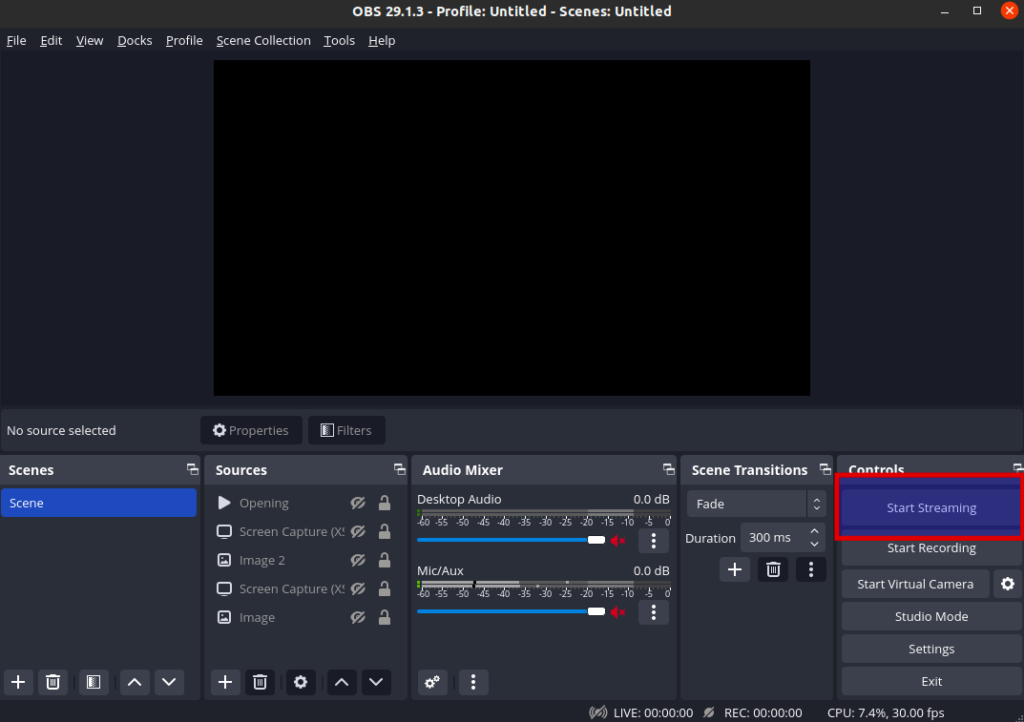
Task: Add a scene transition with plus
Action: point(735,569)
